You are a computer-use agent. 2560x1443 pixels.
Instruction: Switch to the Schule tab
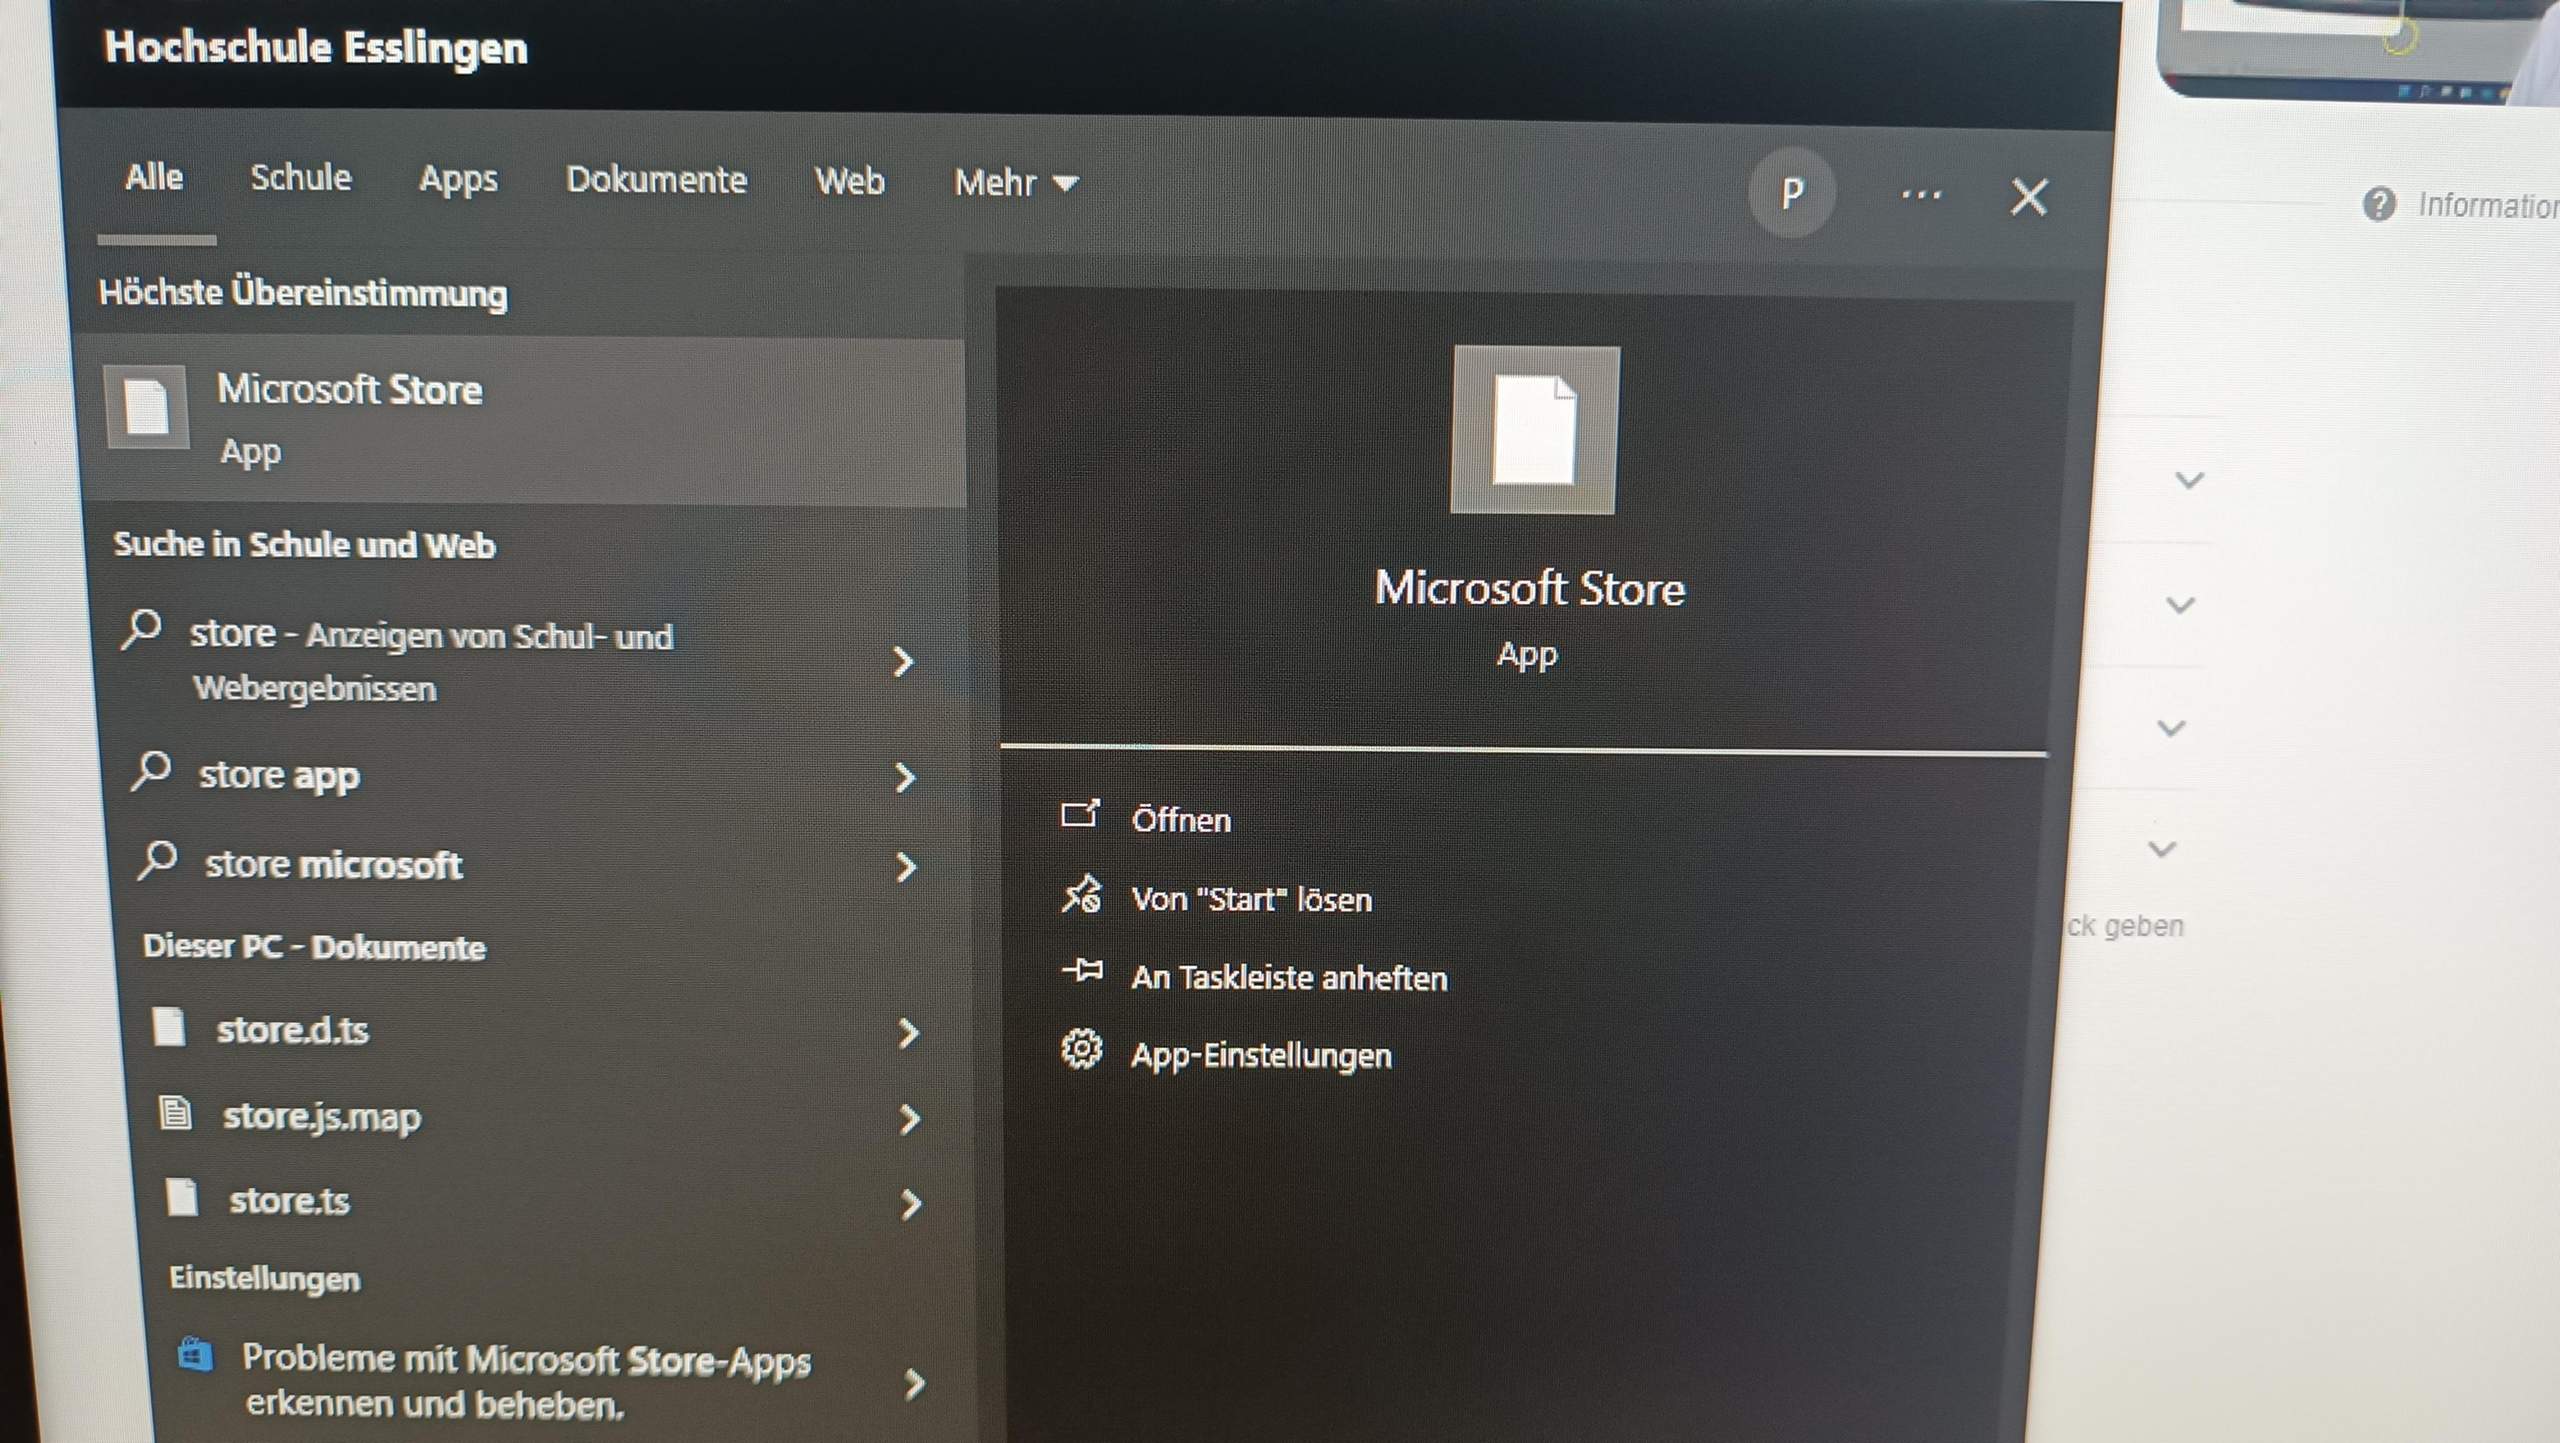(x=301, y=178)
